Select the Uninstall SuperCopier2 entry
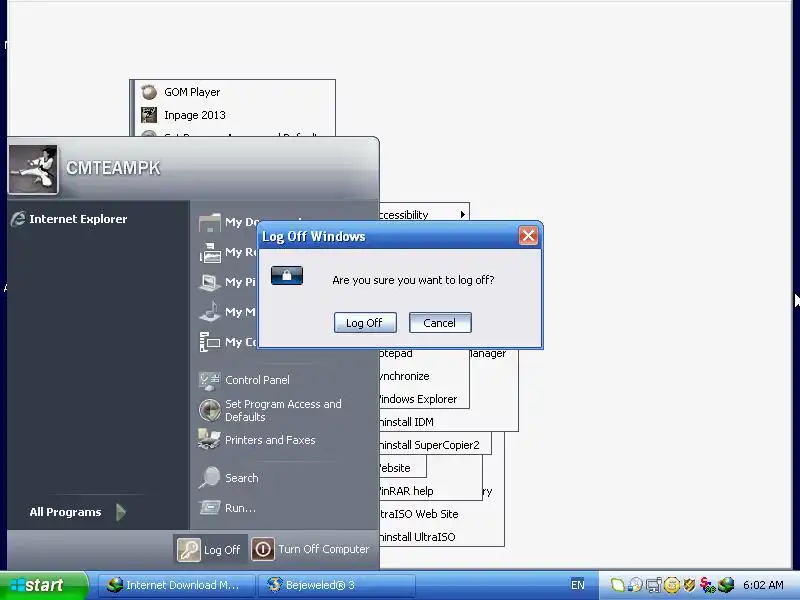 tap(430, 445)
